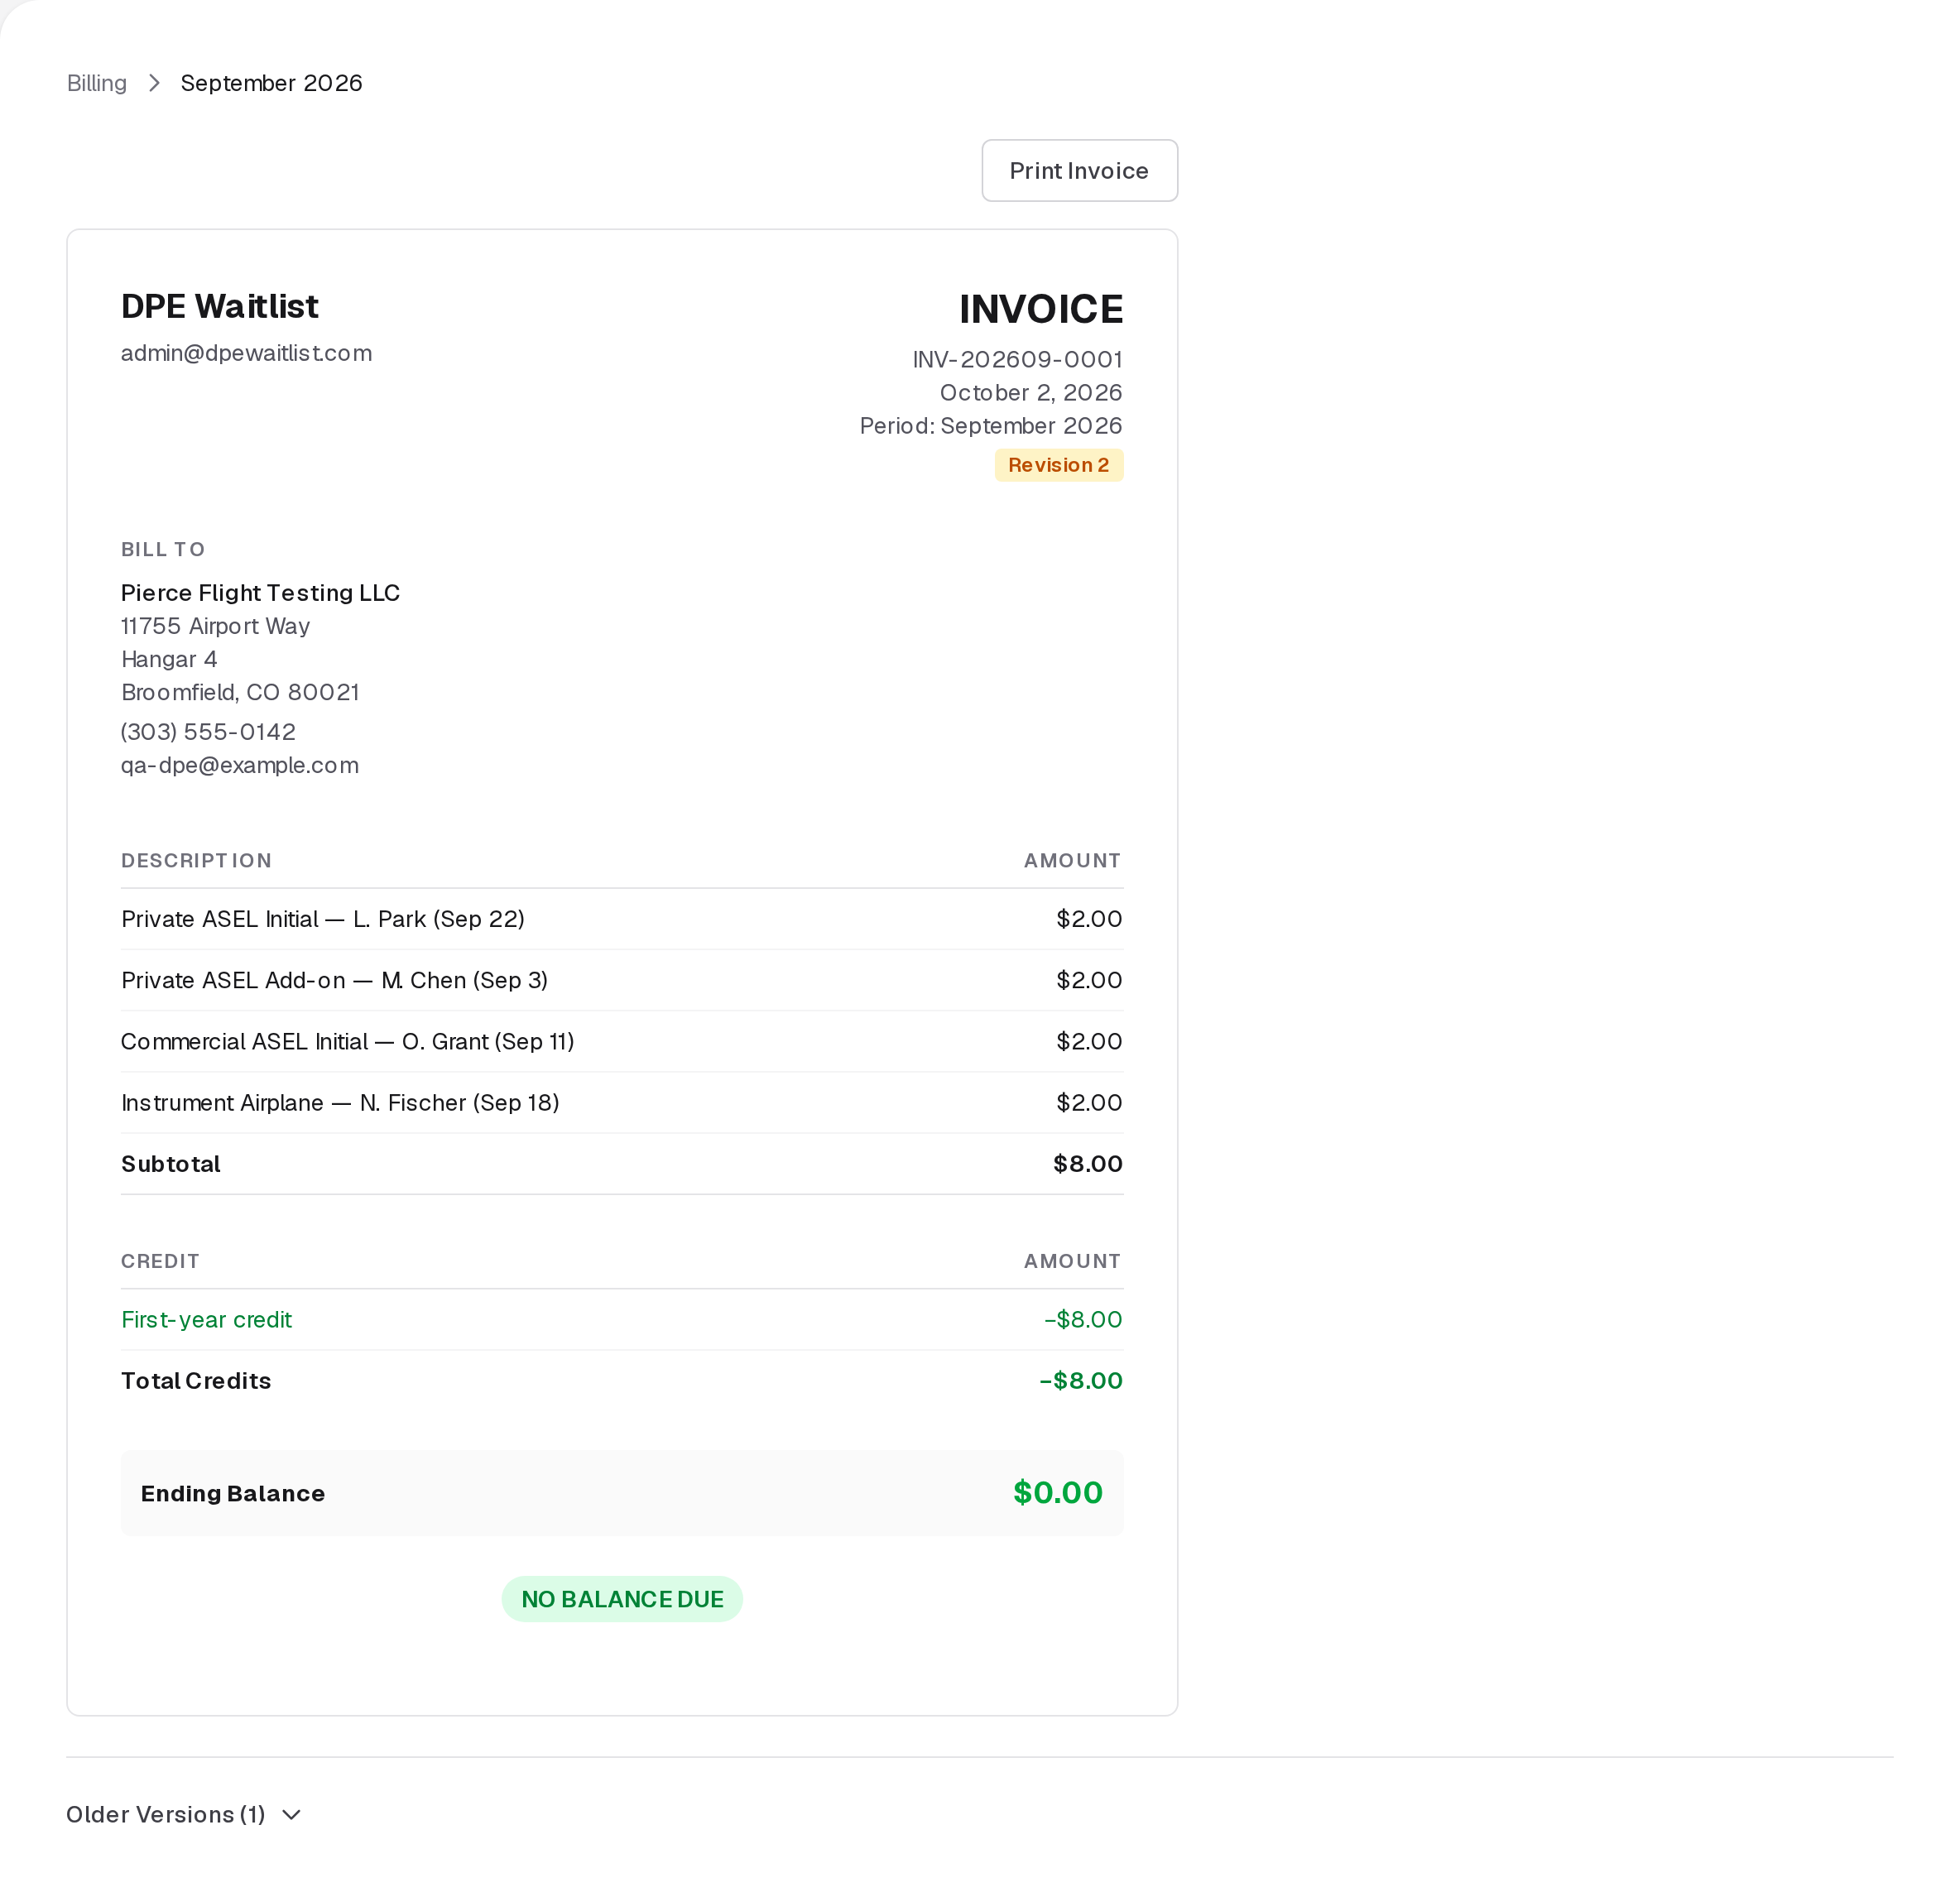Click the Ending Balance label
The width and height of the screenshot is (1960, 1897).
(x=233, y=1493)
